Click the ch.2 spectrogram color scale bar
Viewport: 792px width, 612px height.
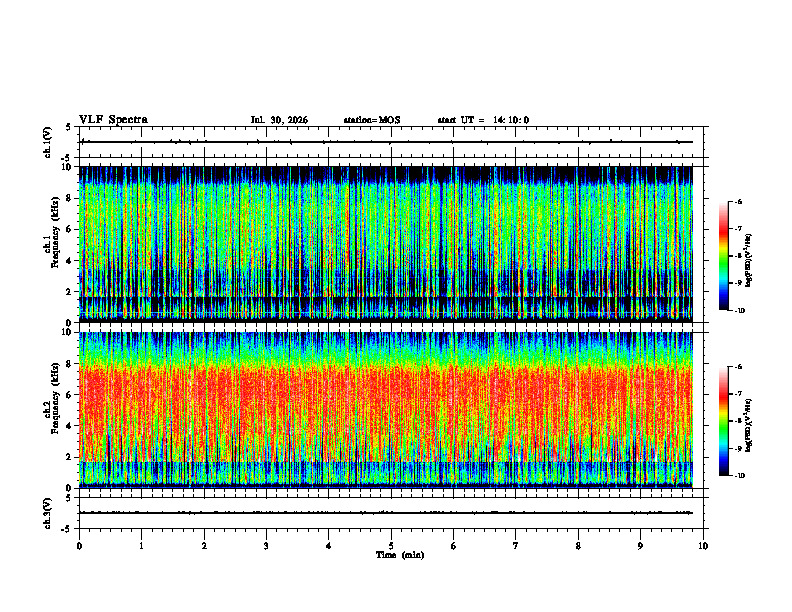click(x=723, y=421)
